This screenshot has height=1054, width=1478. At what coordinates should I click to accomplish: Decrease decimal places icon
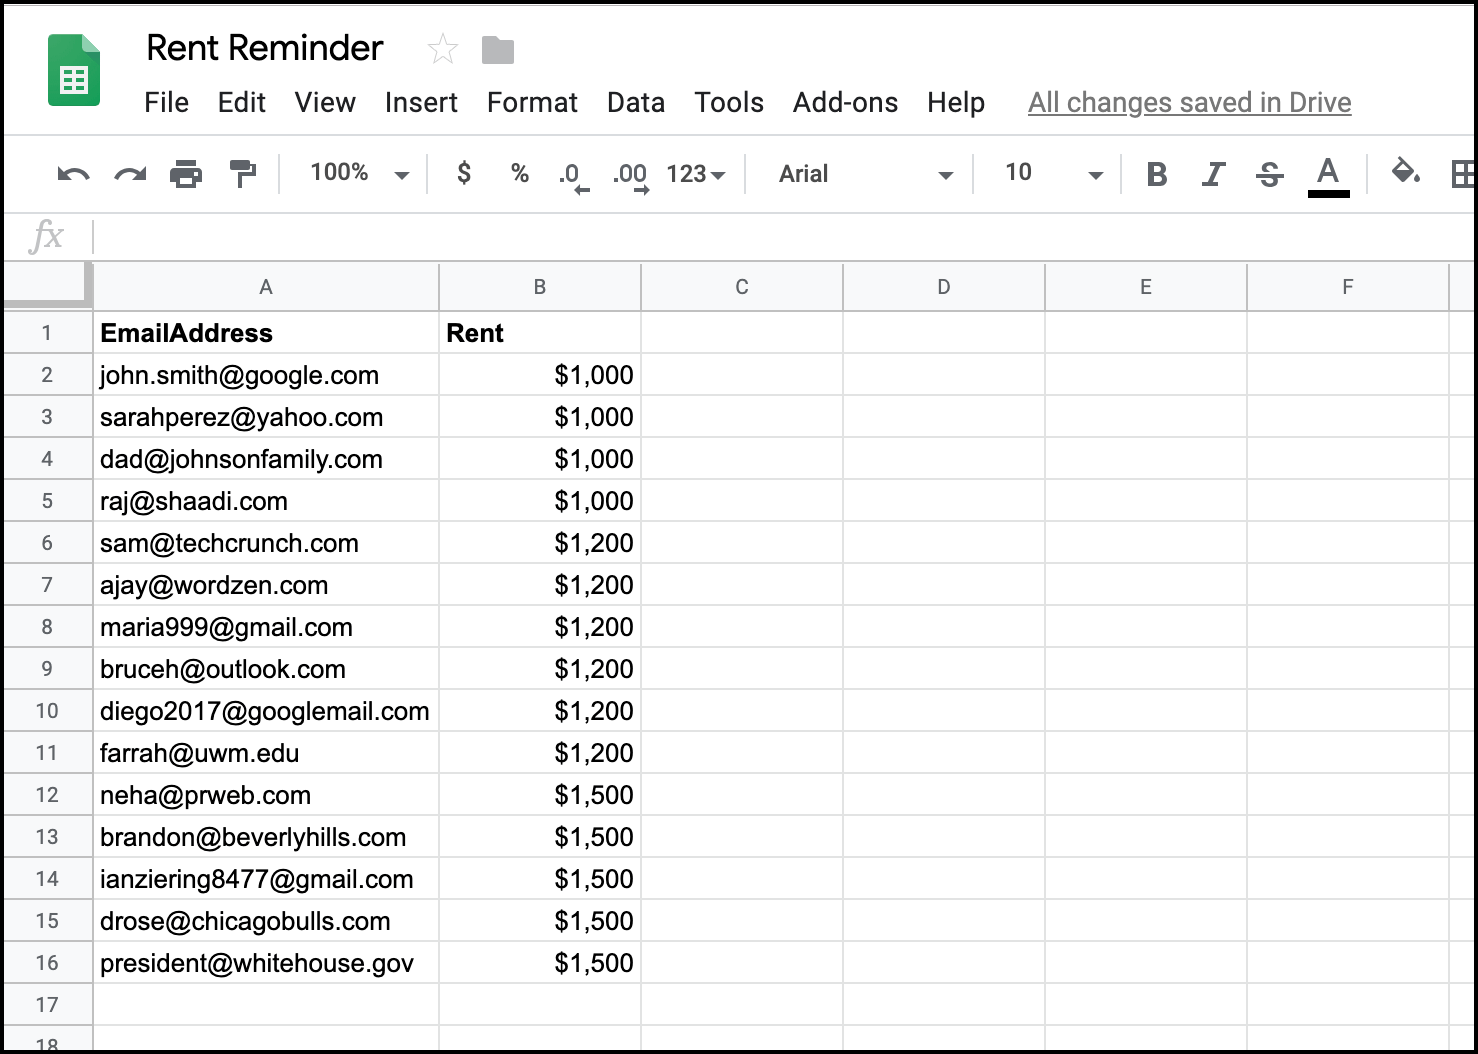(x=574, y=176)
